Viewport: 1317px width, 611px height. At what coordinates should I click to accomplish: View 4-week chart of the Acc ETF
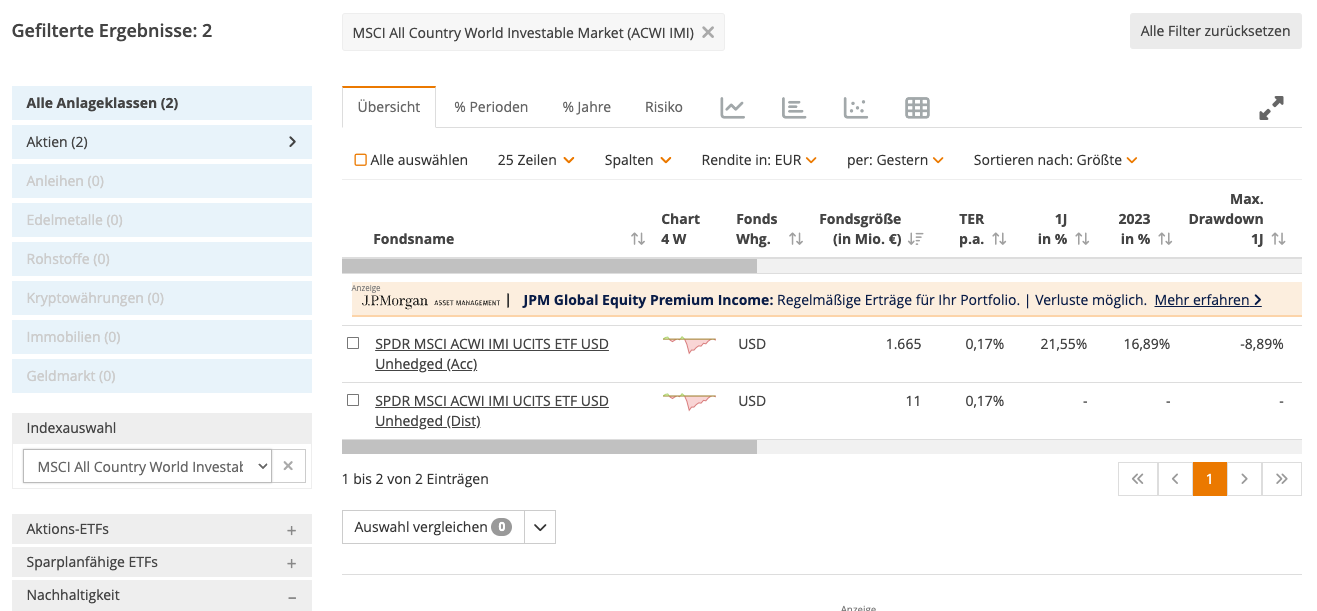(690, 344)
